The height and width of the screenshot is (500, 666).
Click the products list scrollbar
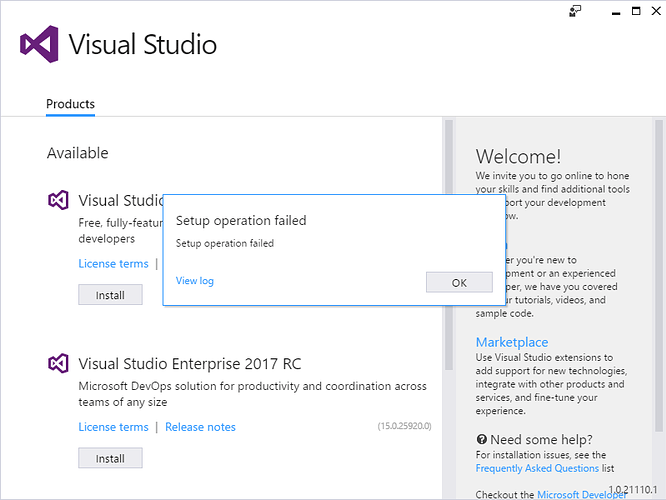[x=449, y=246]
